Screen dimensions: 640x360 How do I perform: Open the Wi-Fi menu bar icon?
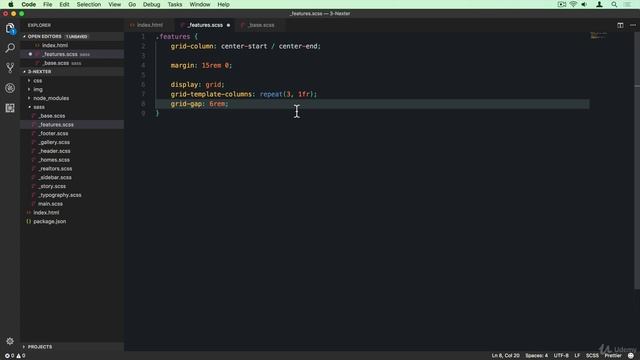pyautogui.click(x=573, y=4)
